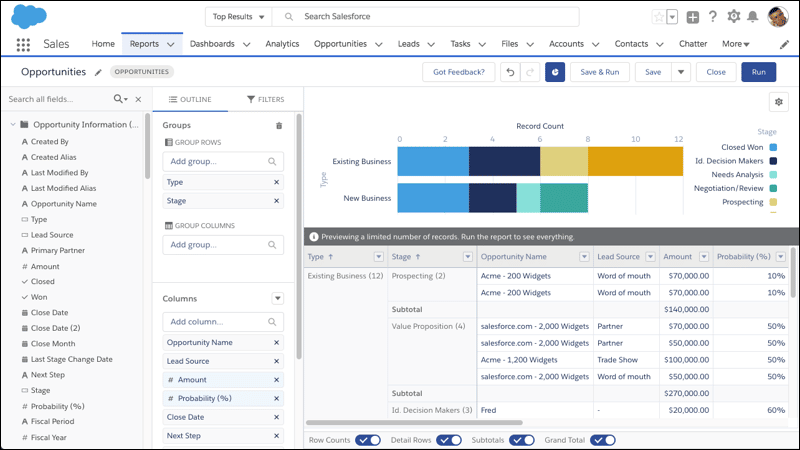Collapse the Opportunity Information folder
This screenshot has width=800, height=450.
pos(13,124)
